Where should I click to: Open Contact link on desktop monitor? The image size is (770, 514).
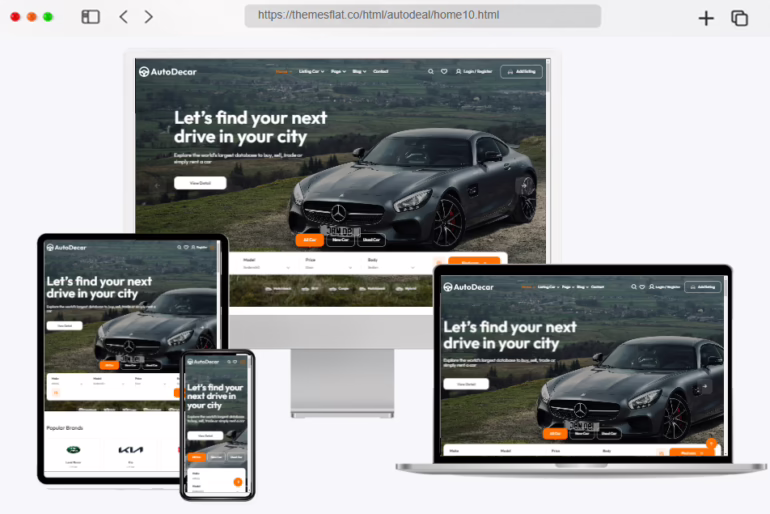(381, 72)
